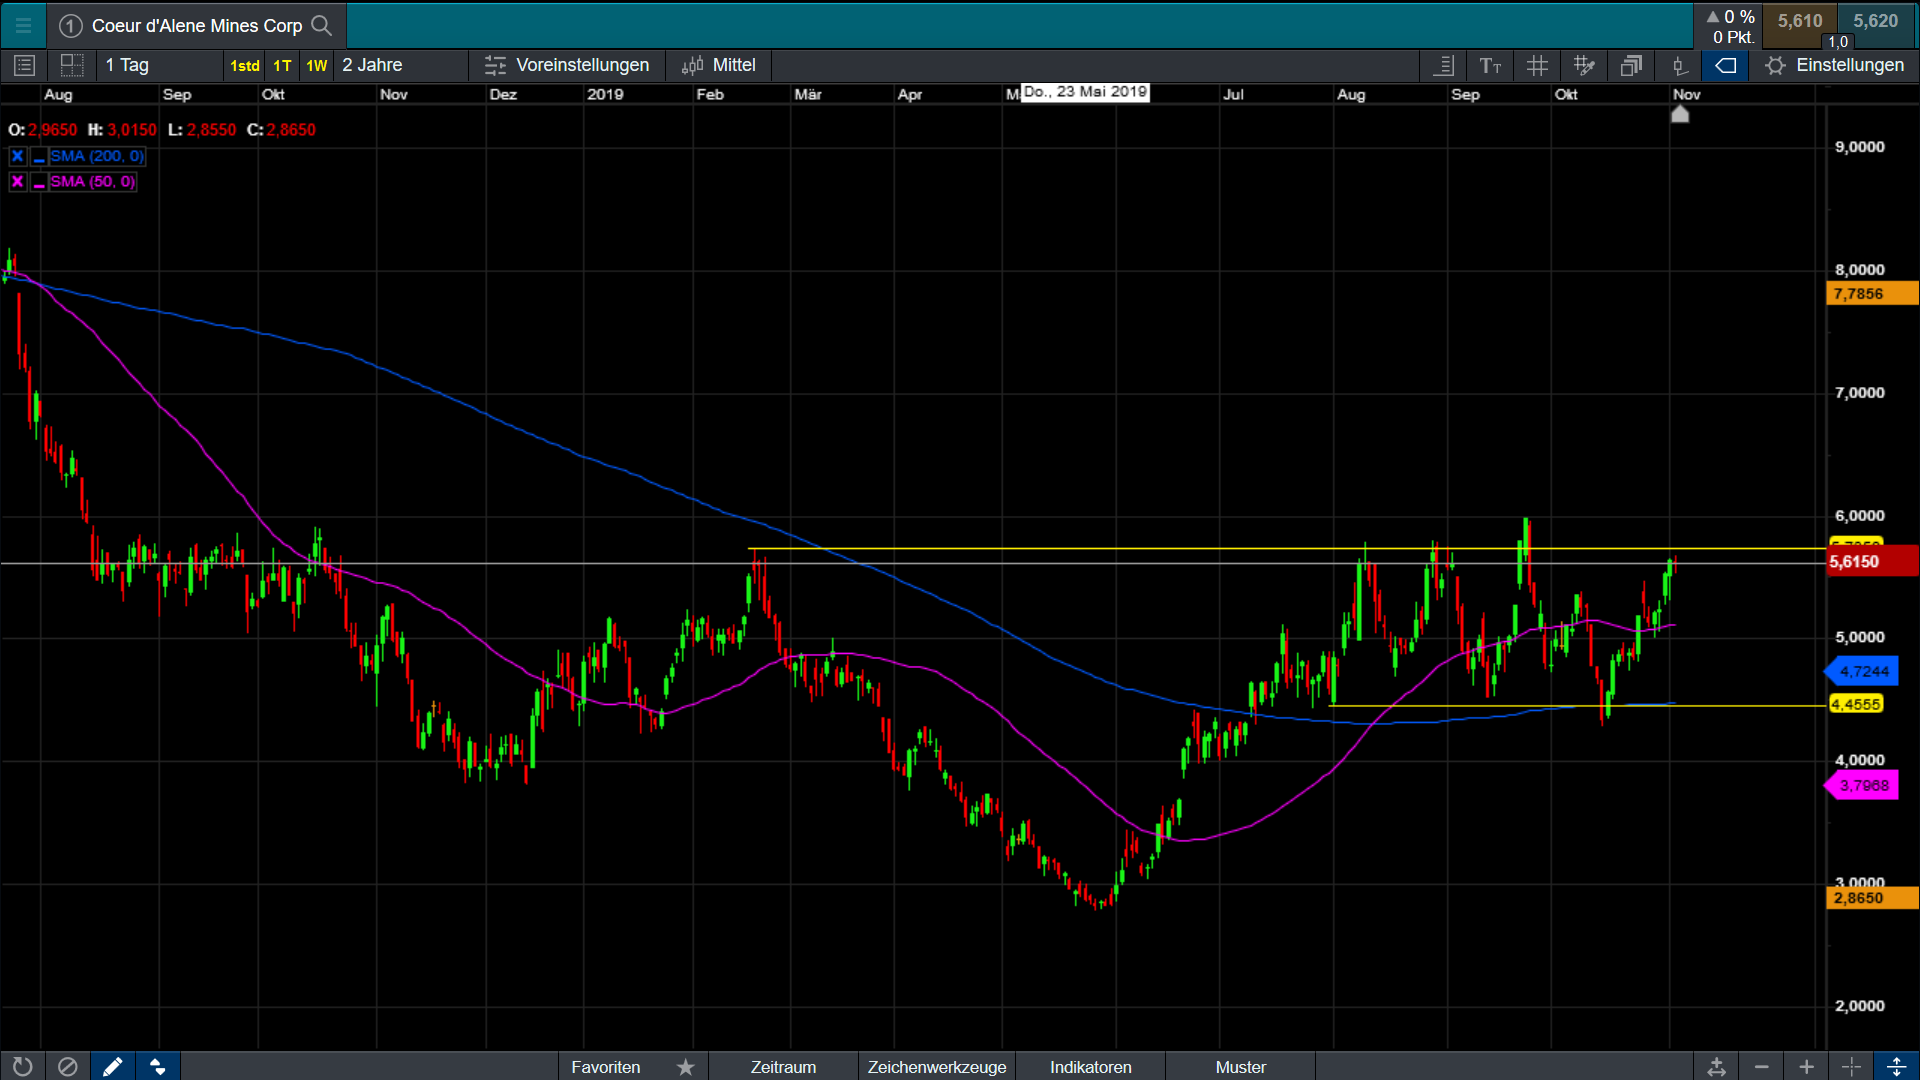This screenshot has height=1080, width=1920.
Task: Open the 1 Tag interval dropdown
Action: (x=160, y=66)
